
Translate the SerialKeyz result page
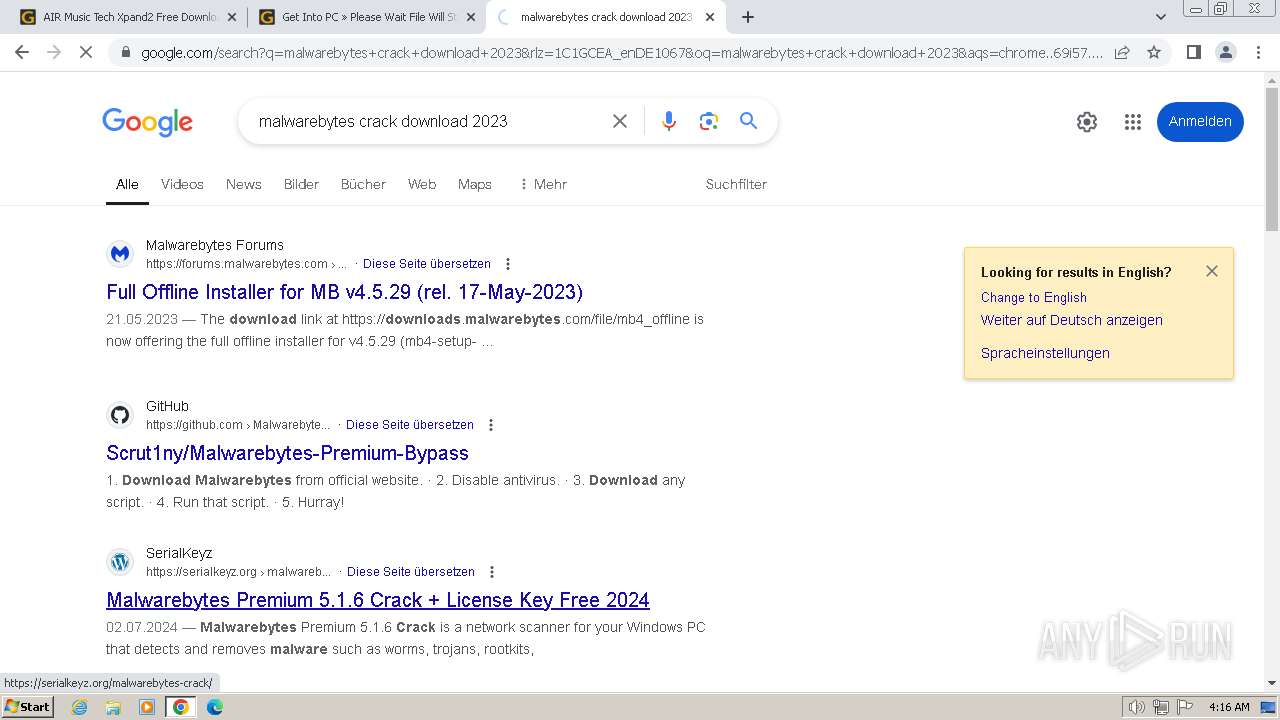411,572
